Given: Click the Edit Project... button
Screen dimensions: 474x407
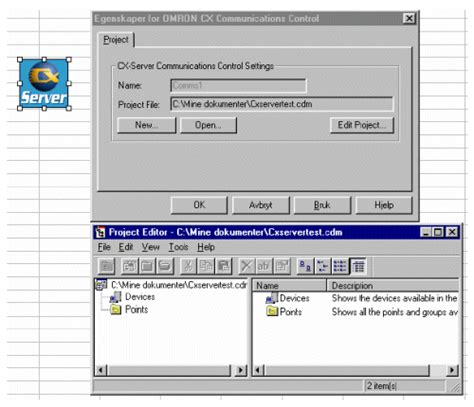Looking at the screenshot, I should pos(362,125).
